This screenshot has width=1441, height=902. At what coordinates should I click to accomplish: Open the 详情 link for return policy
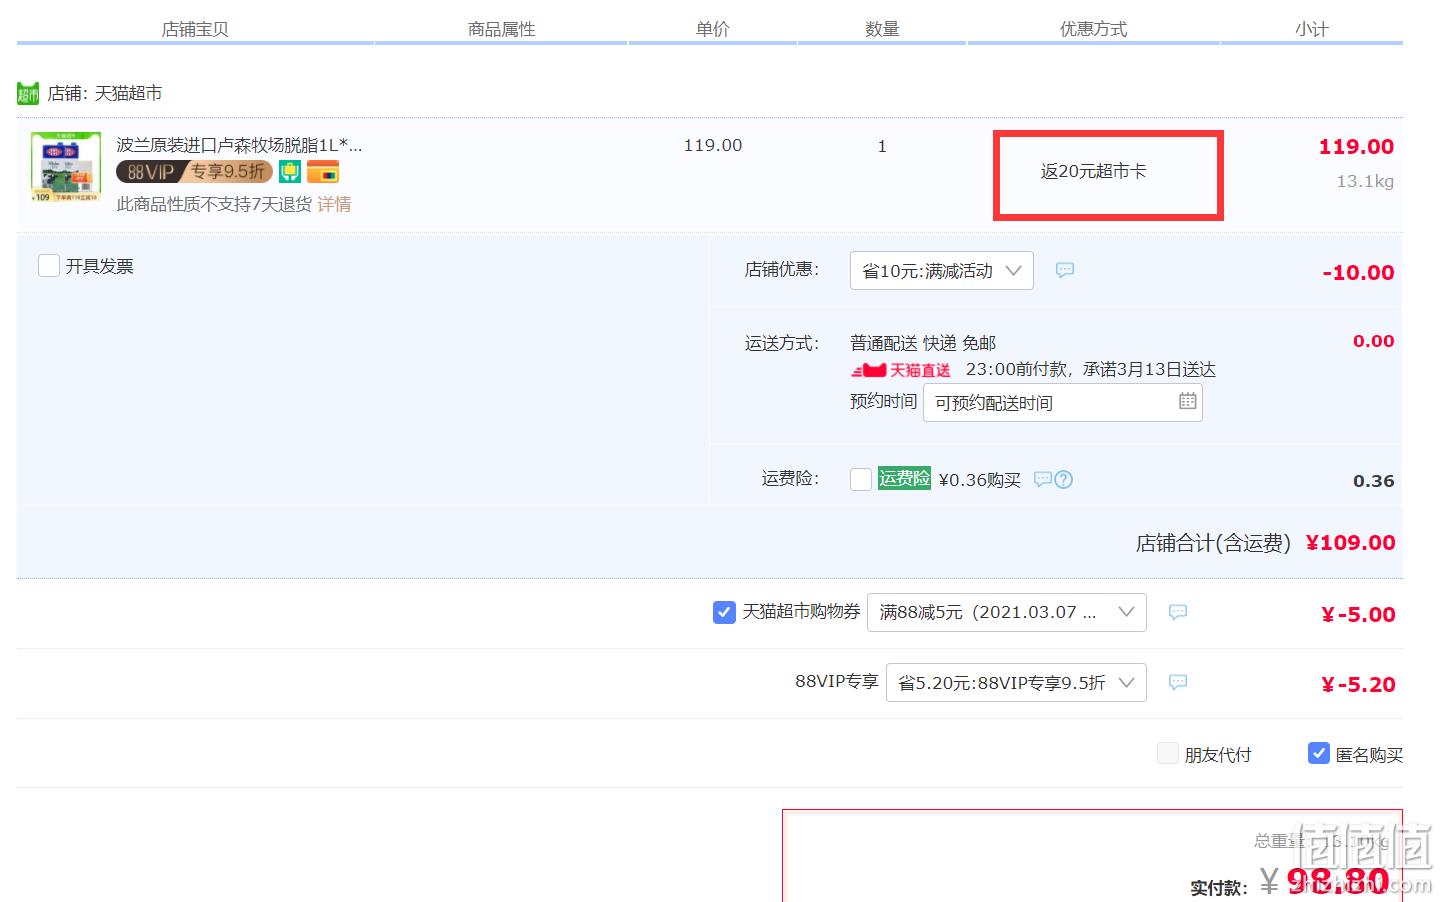click(x=334, y=204)
